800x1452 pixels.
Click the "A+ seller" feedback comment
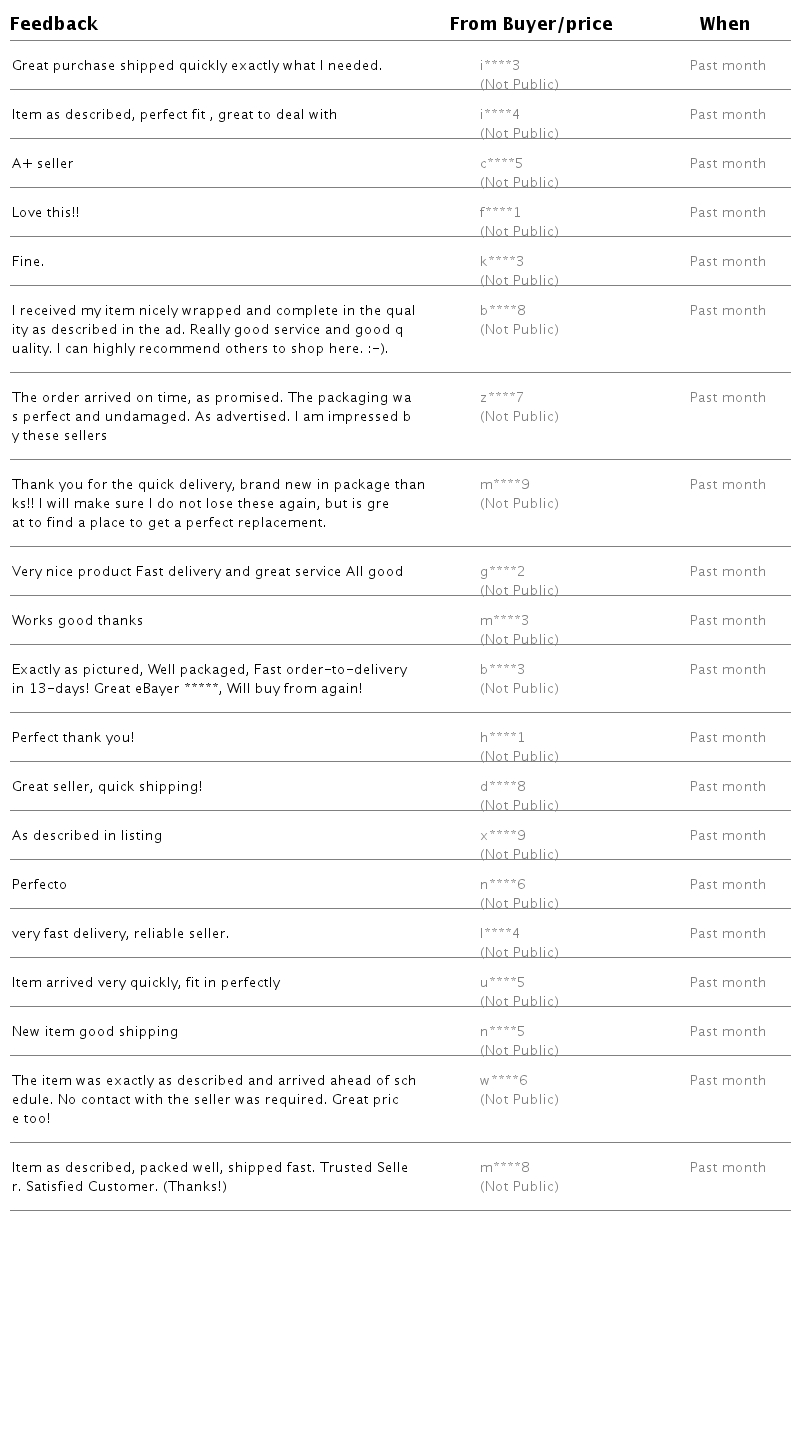pyautogui.click(x=43, y=164)
